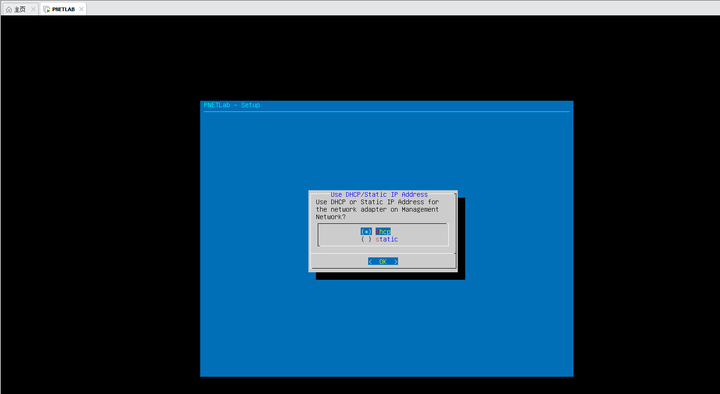
Task: Close the PNETLAB tab
Action: coord(81,9)
